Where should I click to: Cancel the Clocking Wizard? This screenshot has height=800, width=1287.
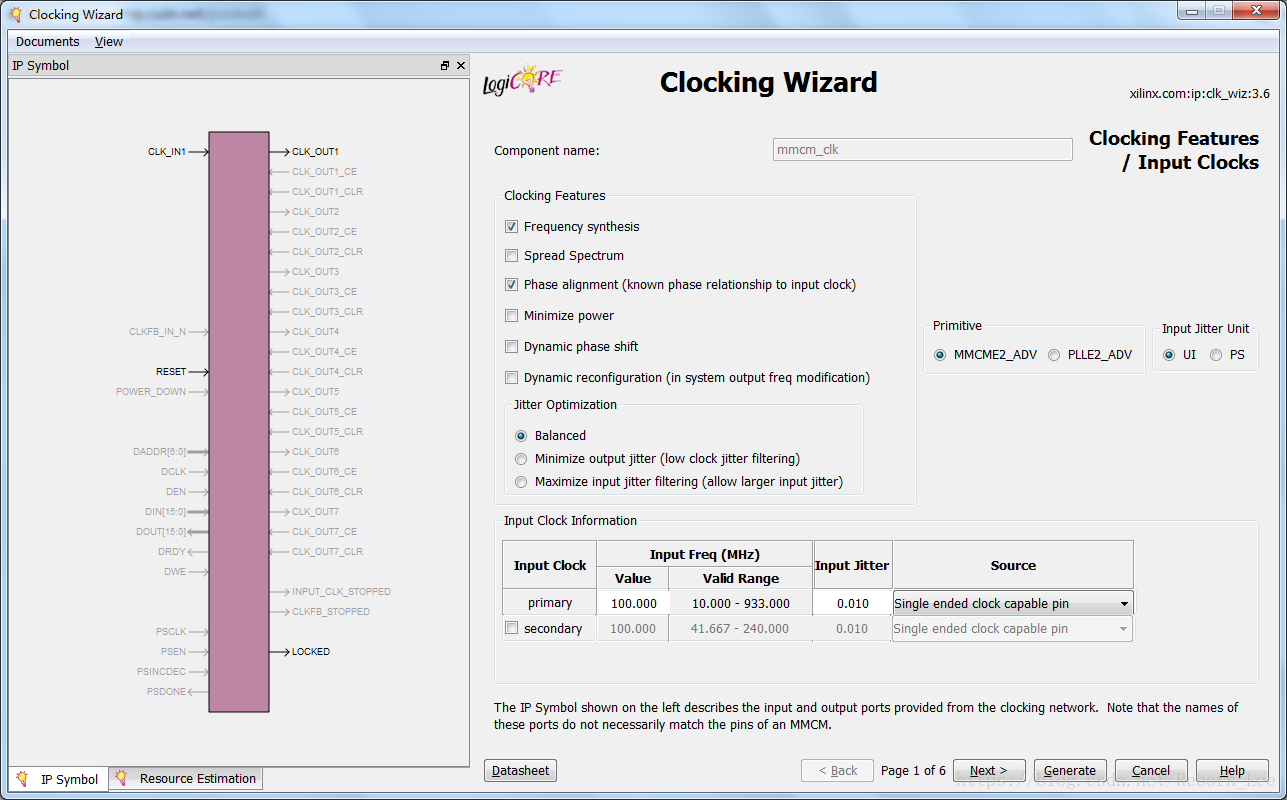pos(1151,771)
